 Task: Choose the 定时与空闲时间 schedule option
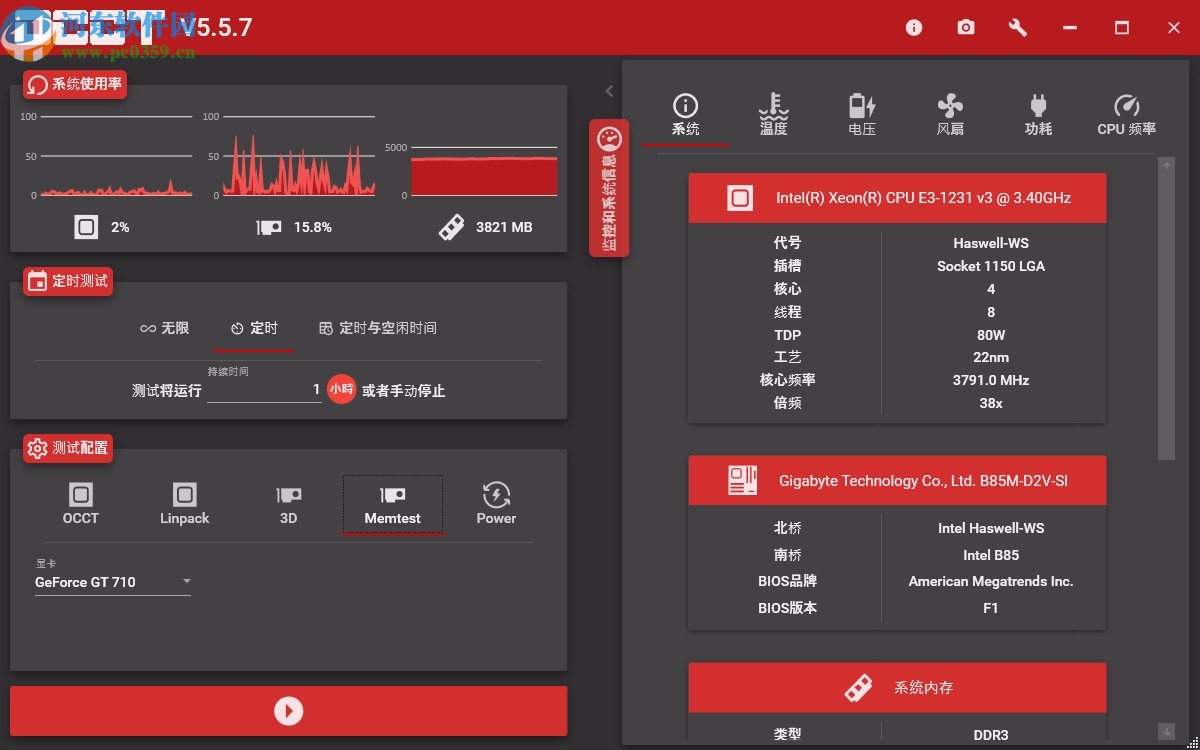pyautogui.click(x=378, y=328)
